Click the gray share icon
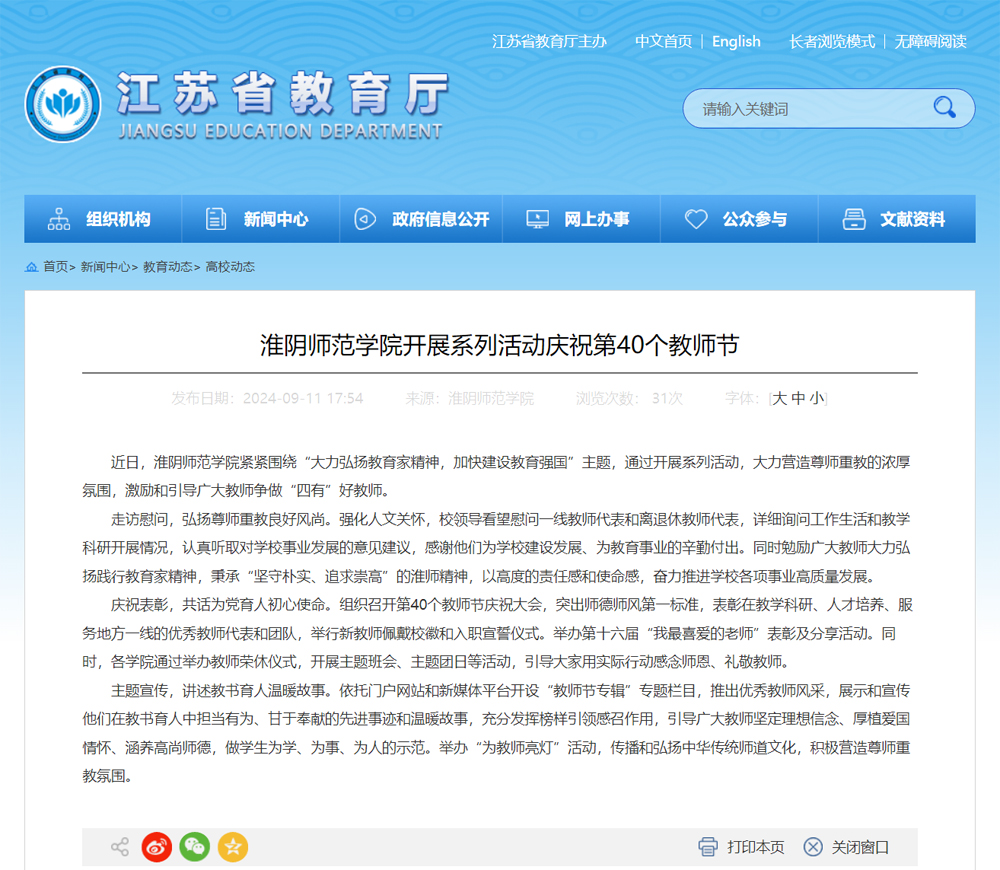1000x870 pixels. coord(119,846)
